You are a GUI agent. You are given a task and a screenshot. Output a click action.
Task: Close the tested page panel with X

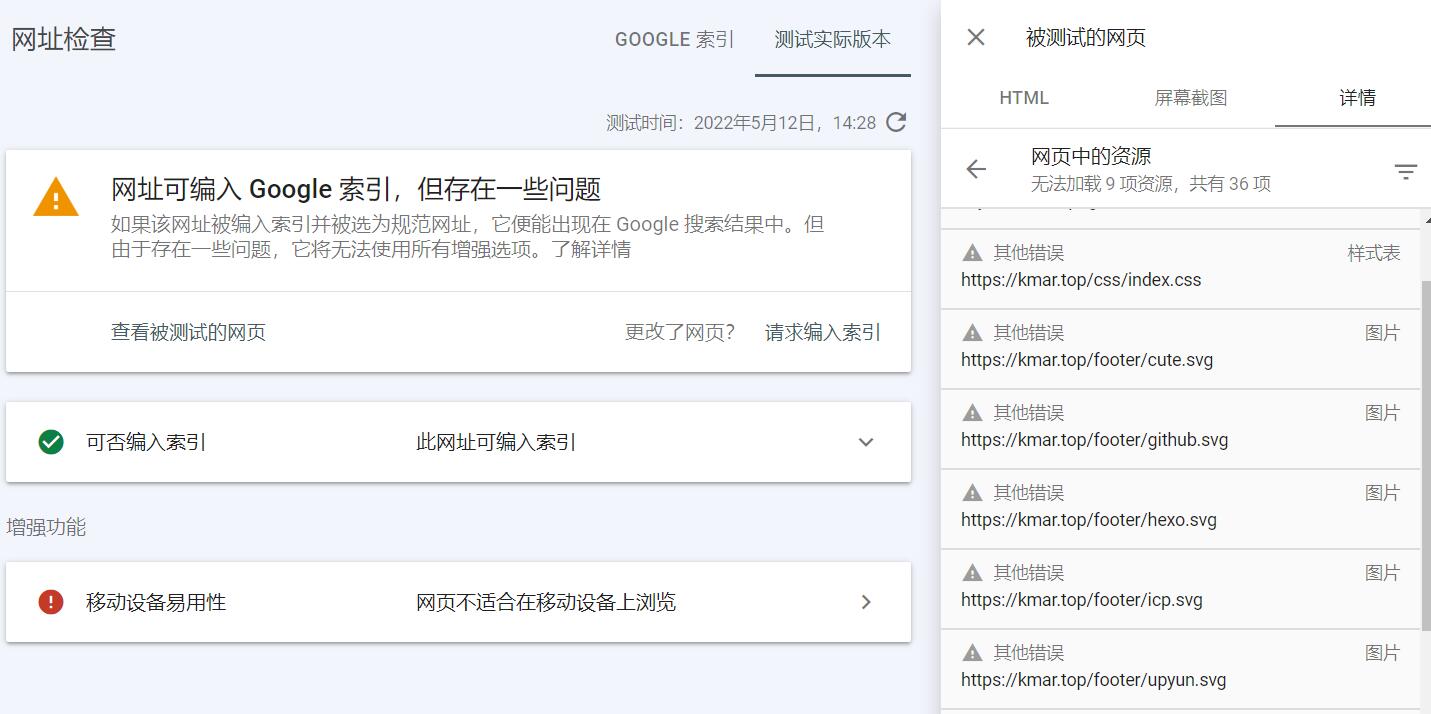click(976, 37)
